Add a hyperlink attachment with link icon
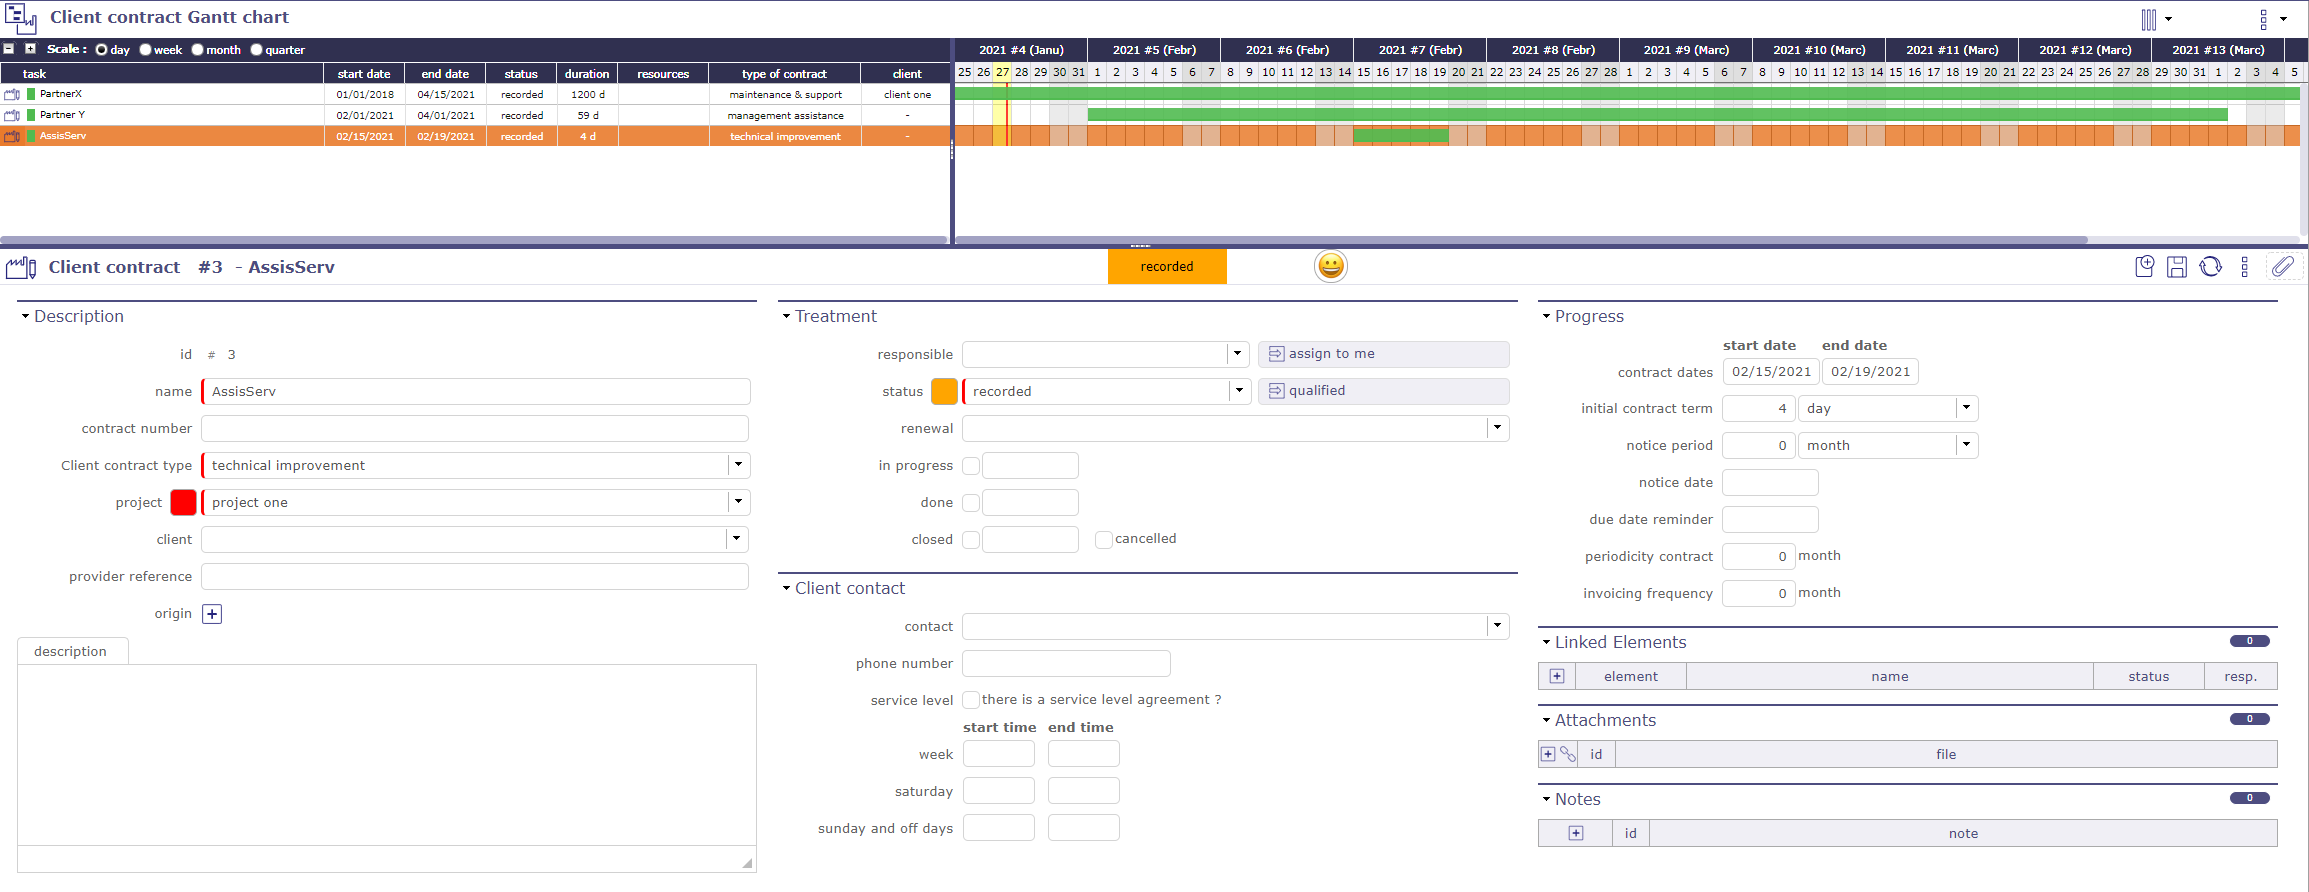 point(1568,754)
